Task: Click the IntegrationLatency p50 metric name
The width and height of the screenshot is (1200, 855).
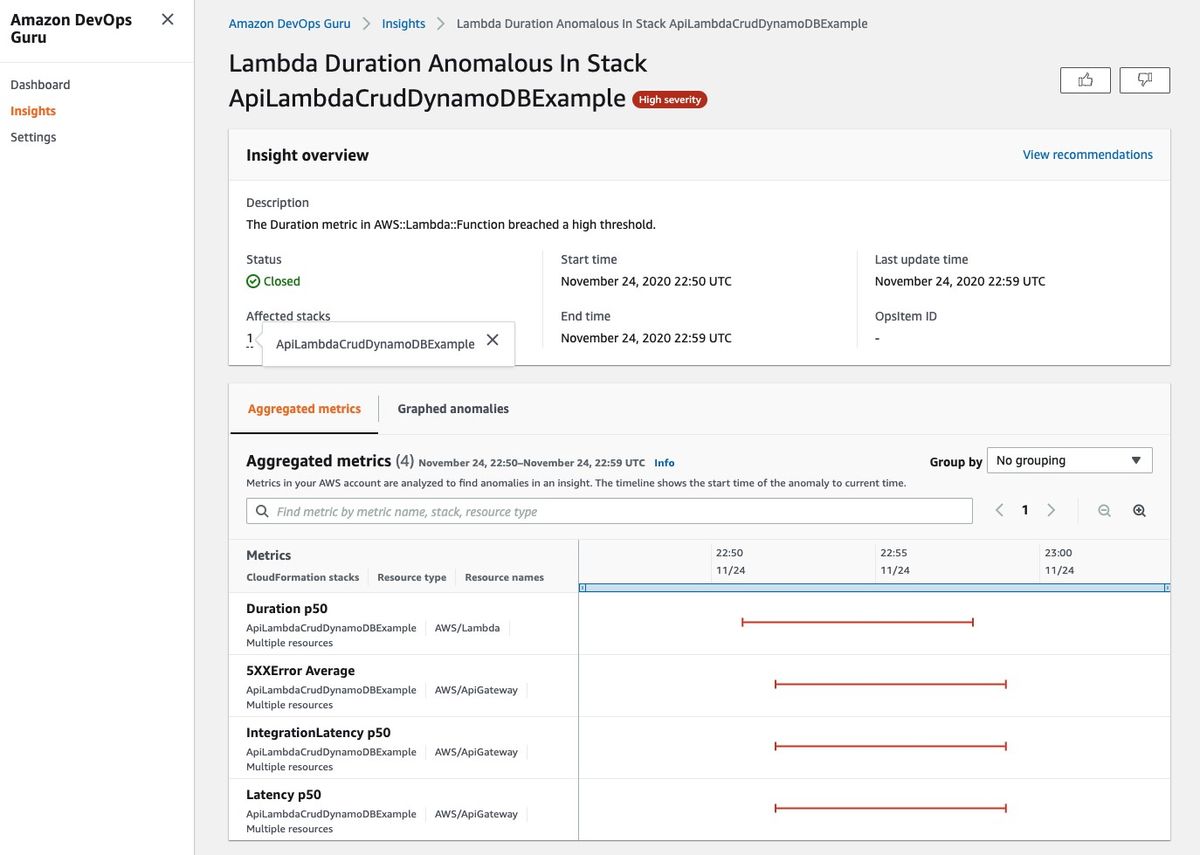Action: click(x=318, y=732)
